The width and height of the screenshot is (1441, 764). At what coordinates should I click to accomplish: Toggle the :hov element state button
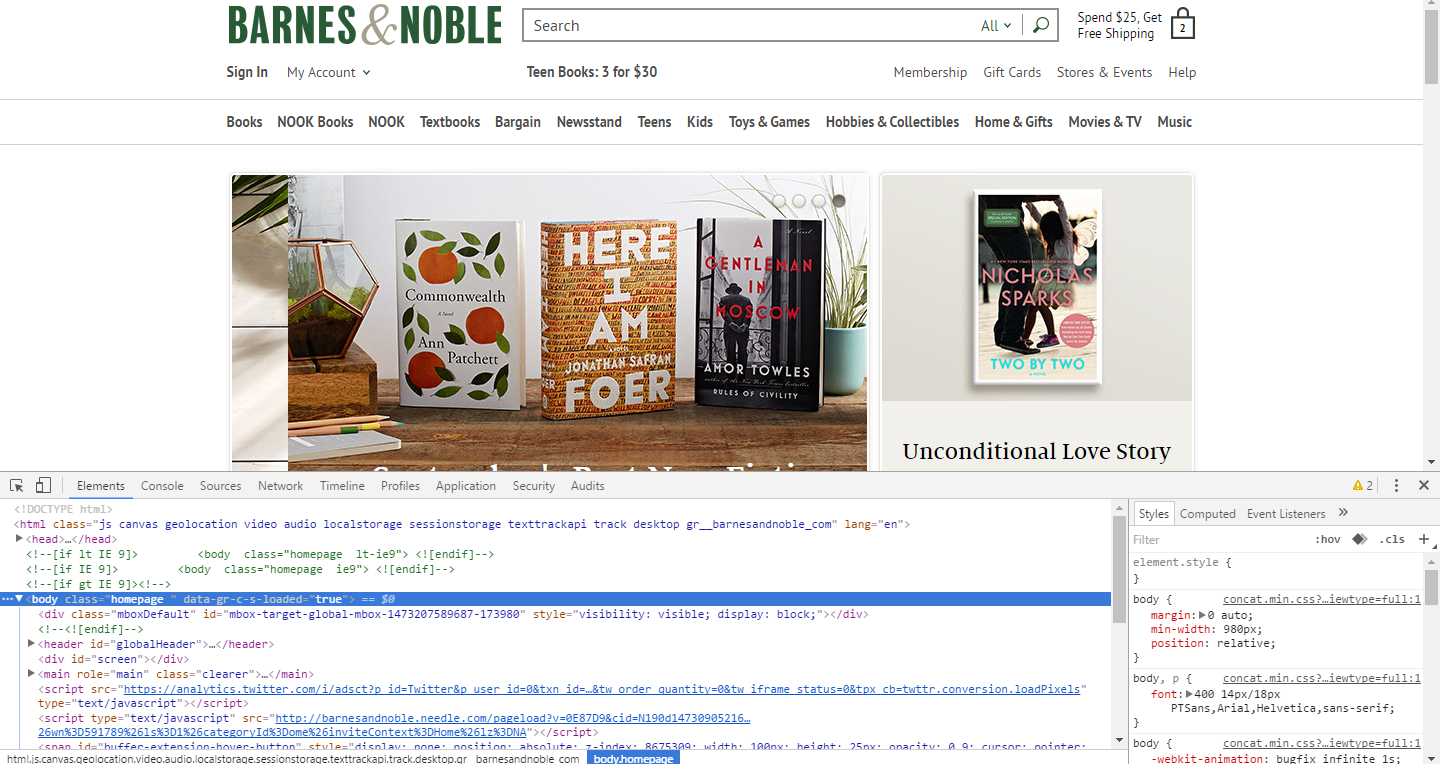click(x=1328, y=539)
